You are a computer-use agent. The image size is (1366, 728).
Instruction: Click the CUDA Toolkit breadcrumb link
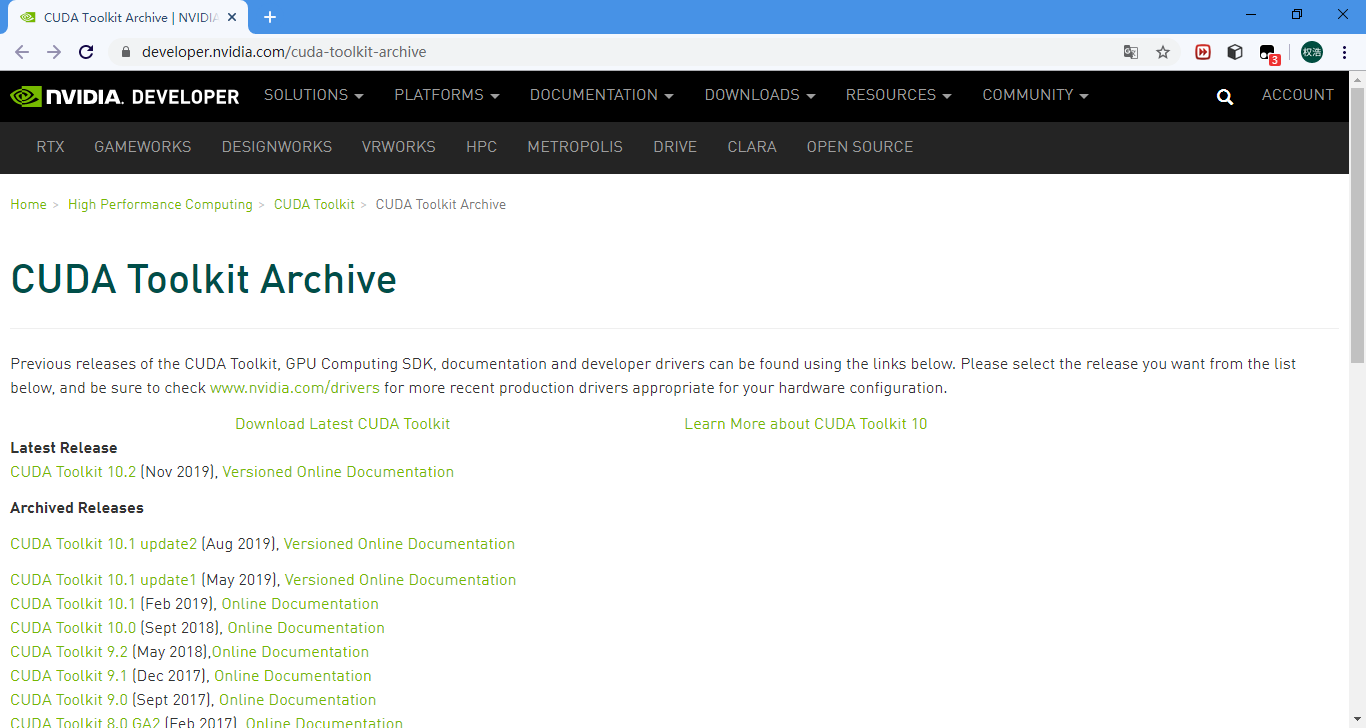(314, 204)
